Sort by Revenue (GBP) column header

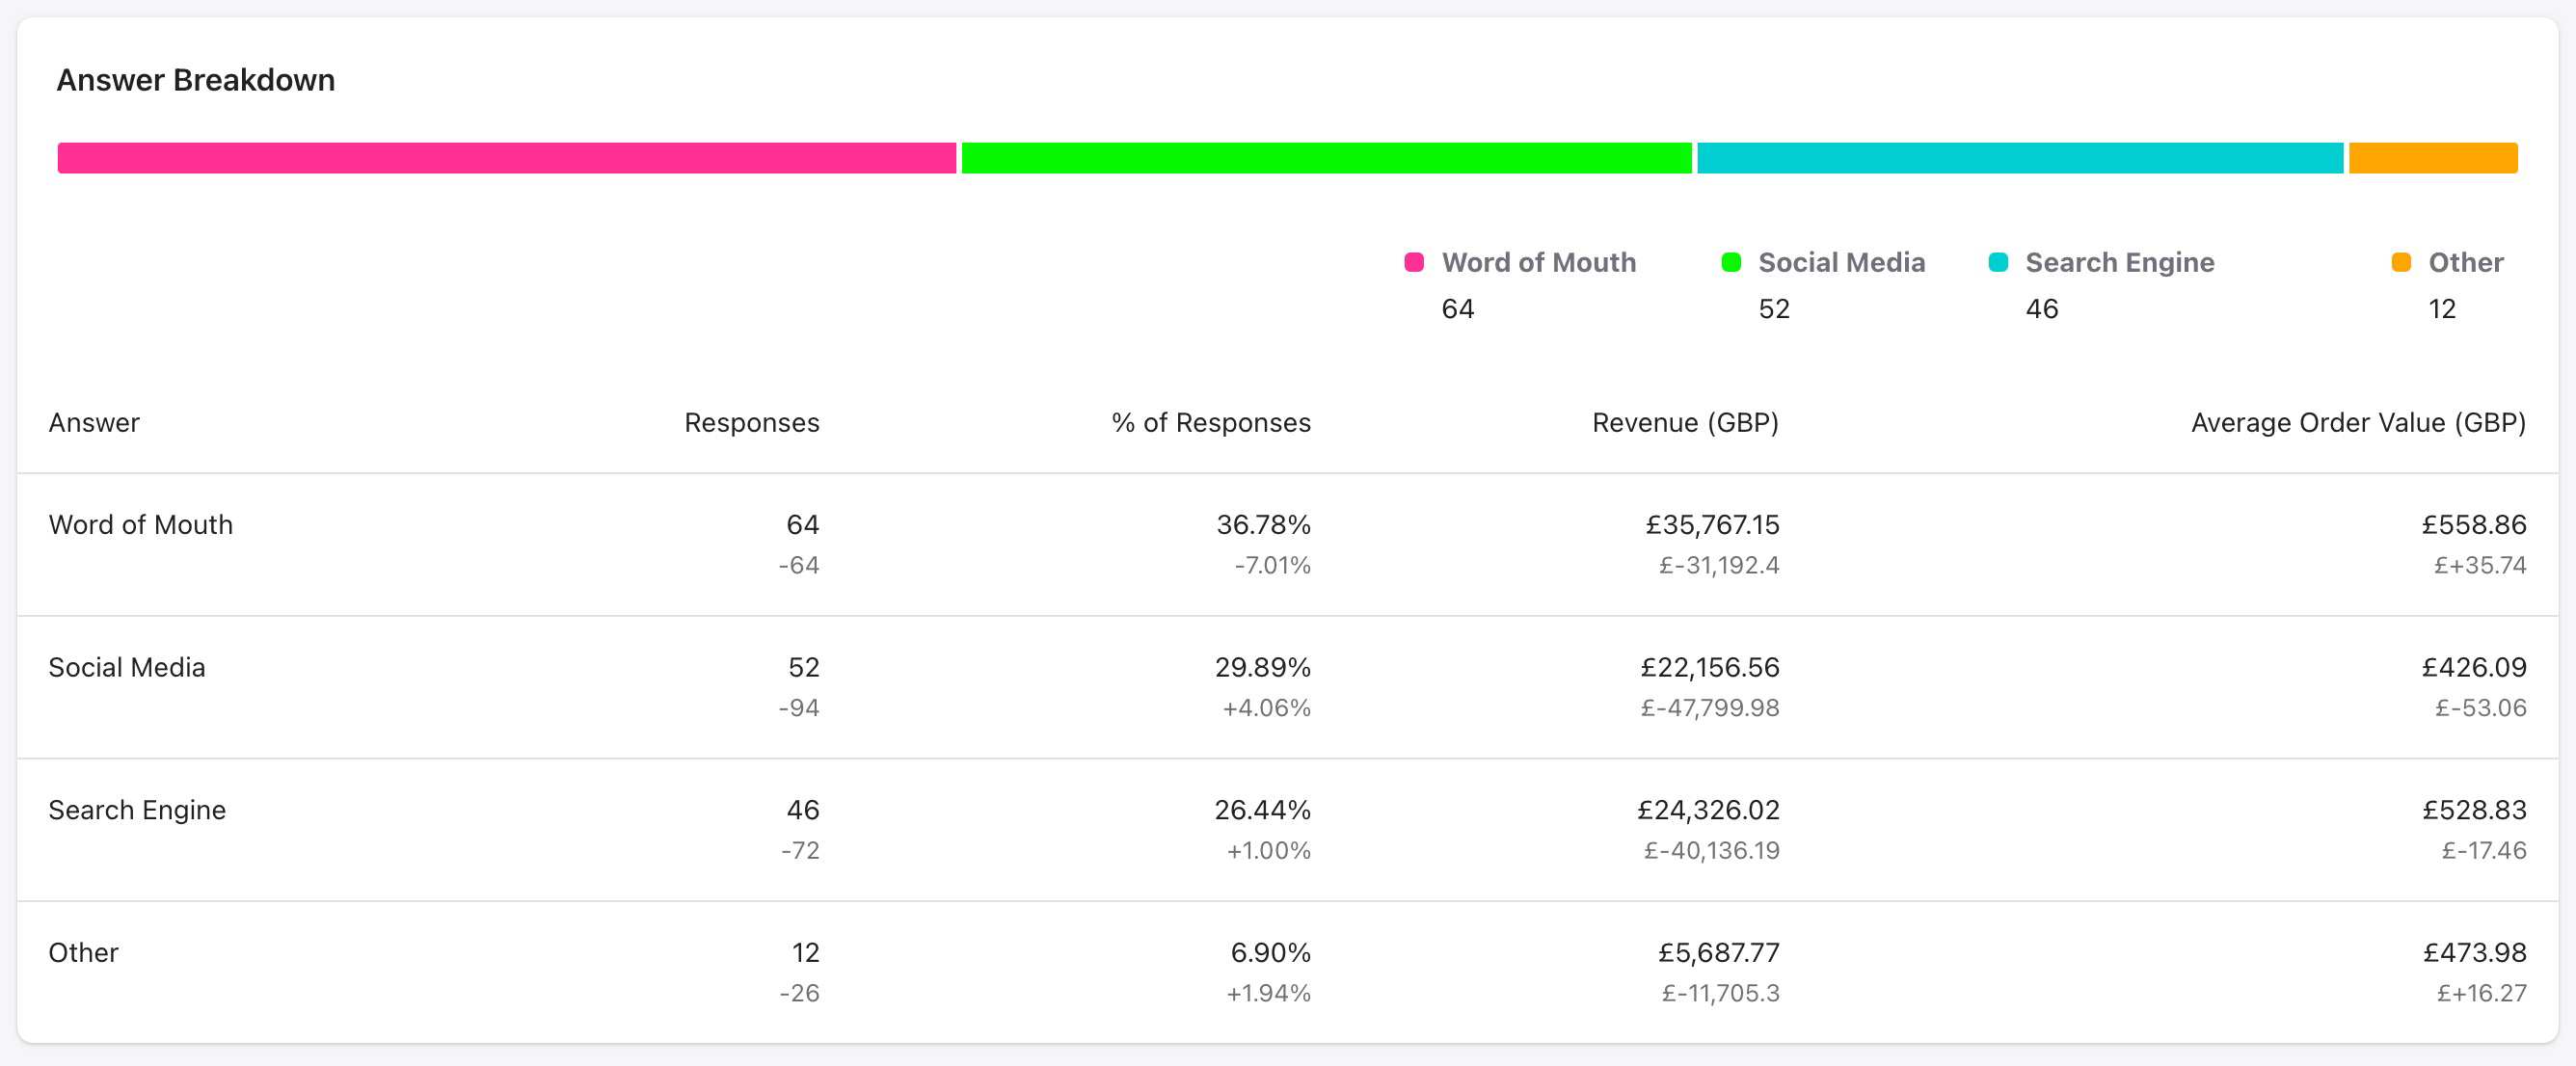(x=1685, y=422)
